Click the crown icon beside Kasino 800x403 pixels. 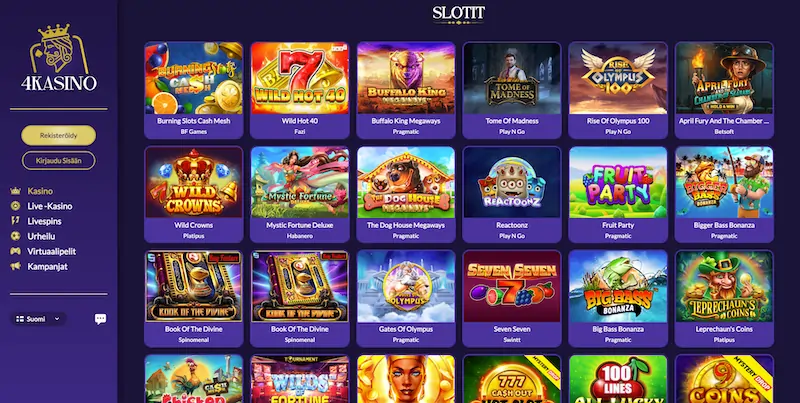click(16, 191)
